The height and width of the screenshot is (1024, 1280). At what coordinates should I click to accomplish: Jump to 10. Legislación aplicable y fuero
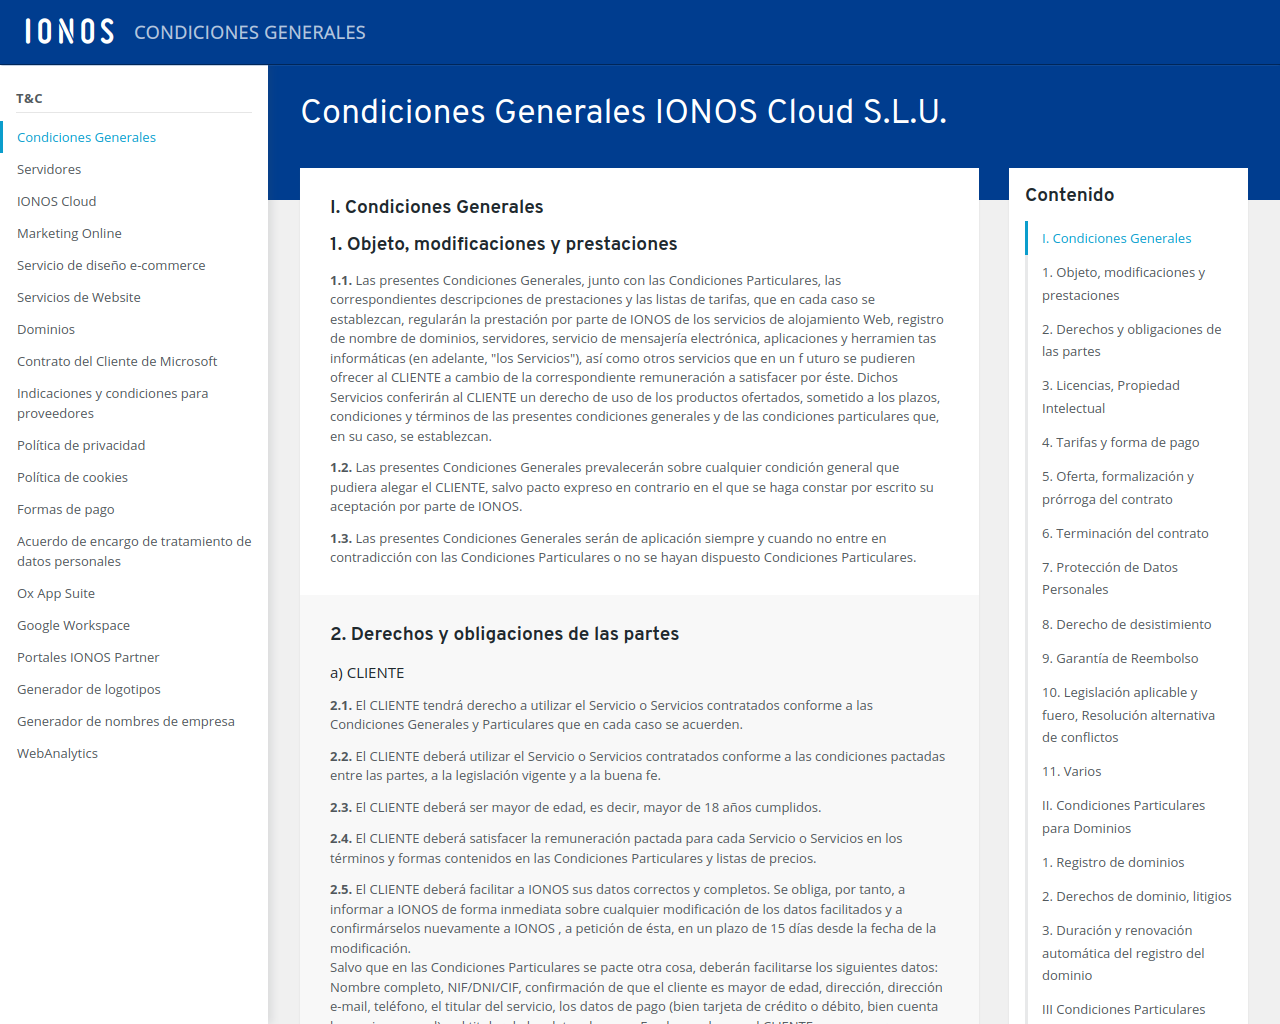1128,715
